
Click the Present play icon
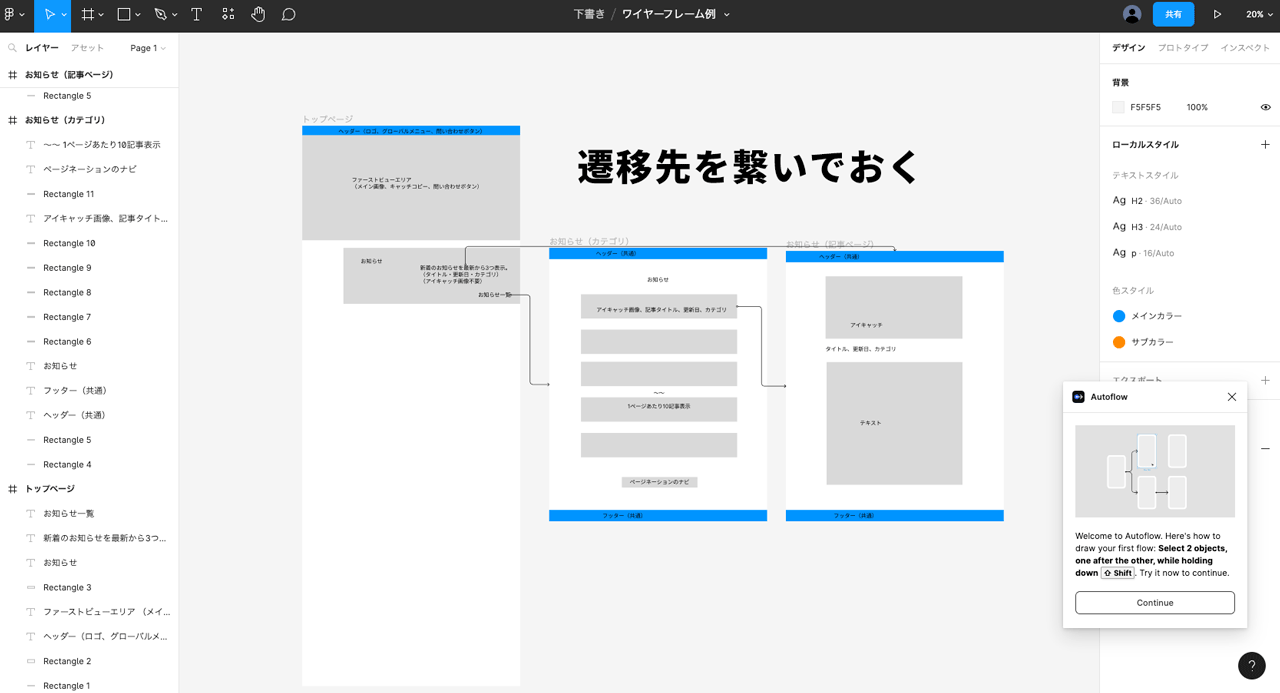tap(1217, 15)
